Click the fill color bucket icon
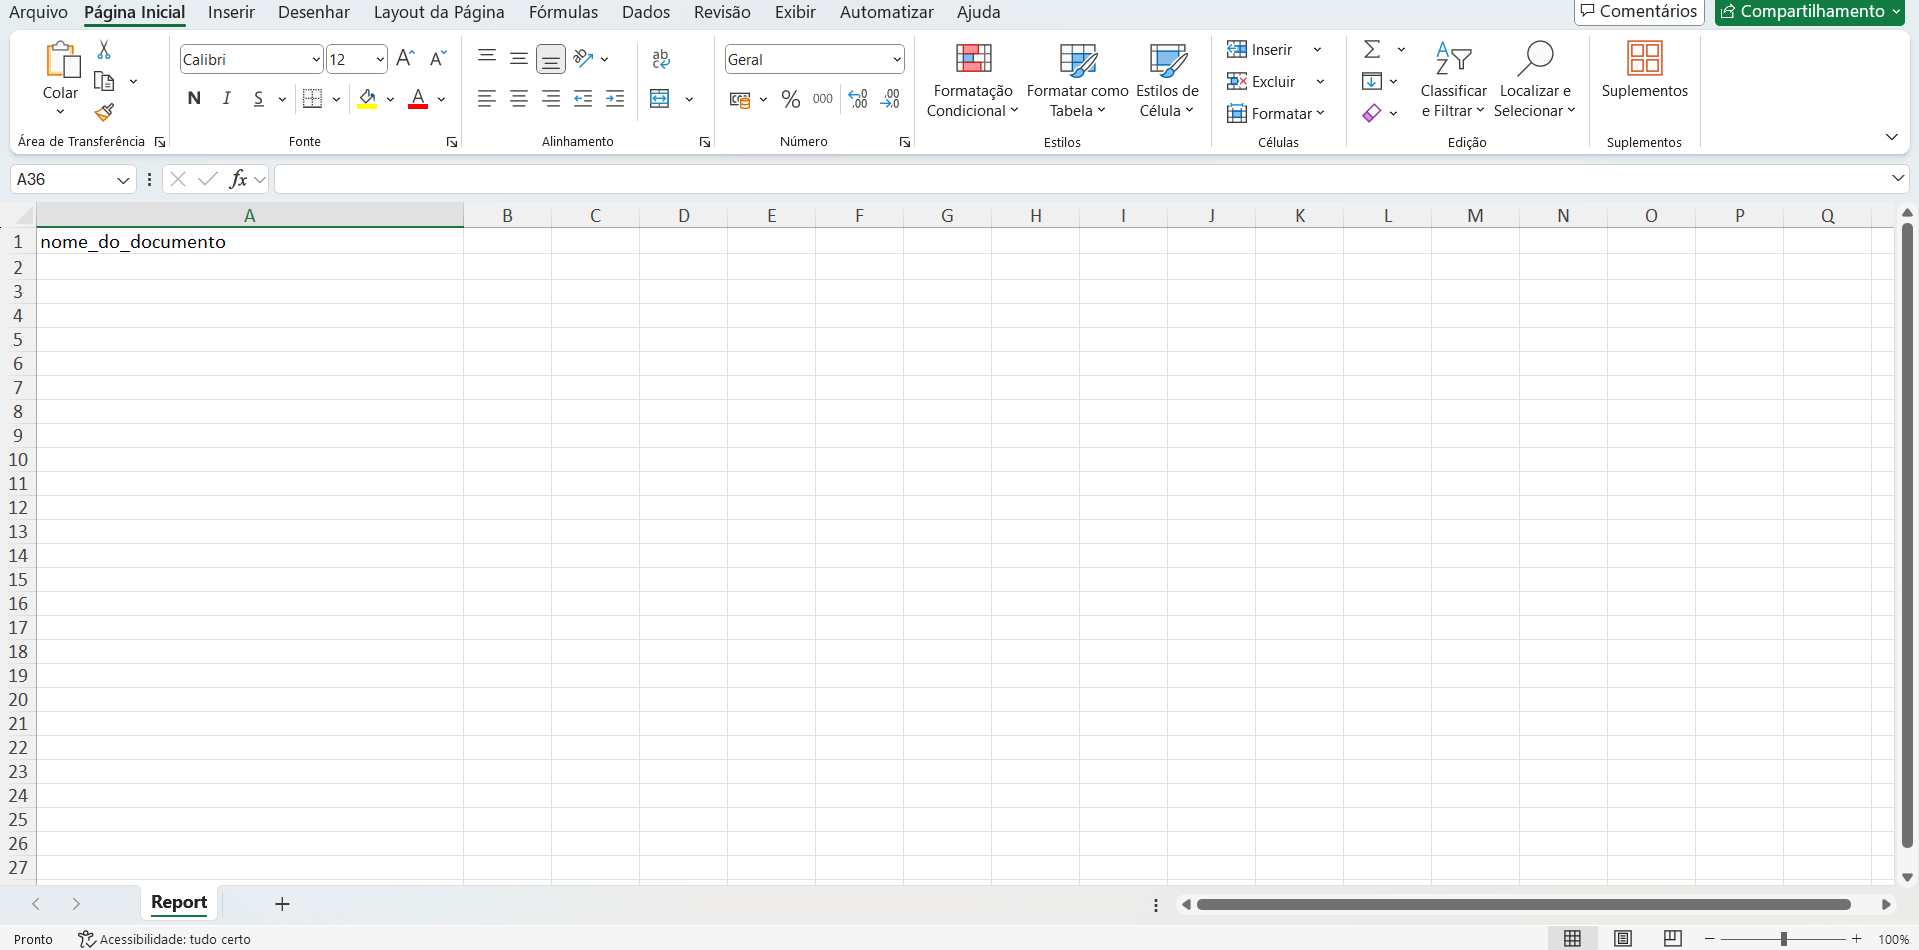This screenshot has width=1919, height=950. point(368,98)
